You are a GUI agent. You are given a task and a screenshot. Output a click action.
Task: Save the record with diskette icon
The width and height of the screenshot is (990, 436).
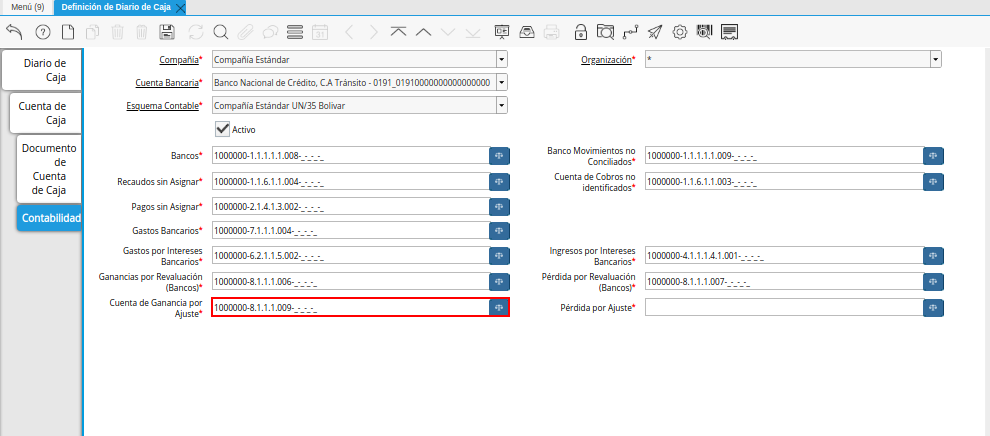click(x=167, y=32)
